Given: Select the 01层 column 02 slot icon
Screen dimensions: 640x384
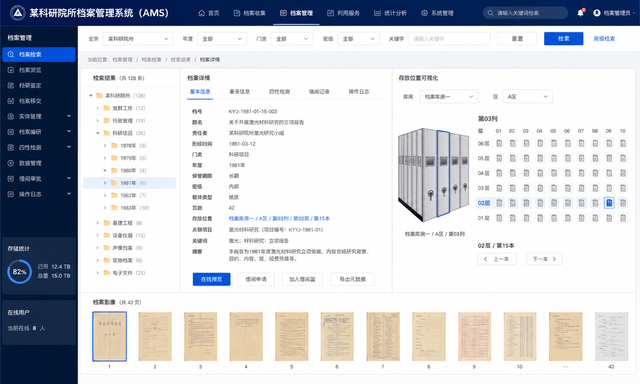Looking at the screenshot, I should tap(513, 218).
